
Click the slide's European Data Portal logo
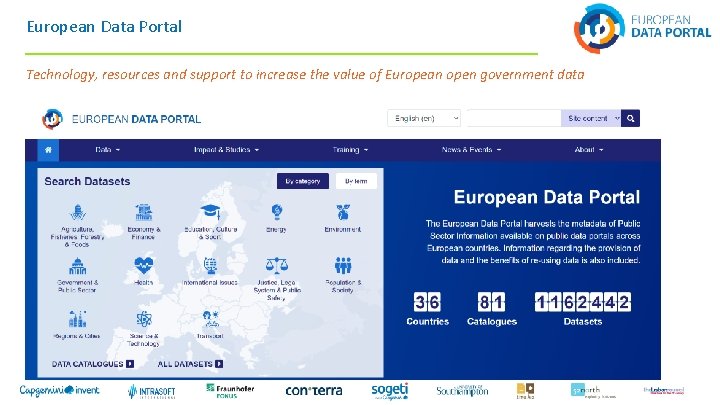642,28
